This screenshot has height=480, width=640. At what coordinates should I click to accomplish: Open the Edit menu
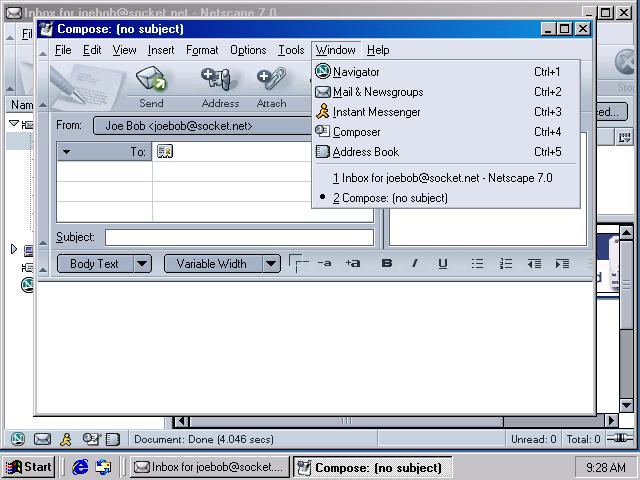pos(92,50)
